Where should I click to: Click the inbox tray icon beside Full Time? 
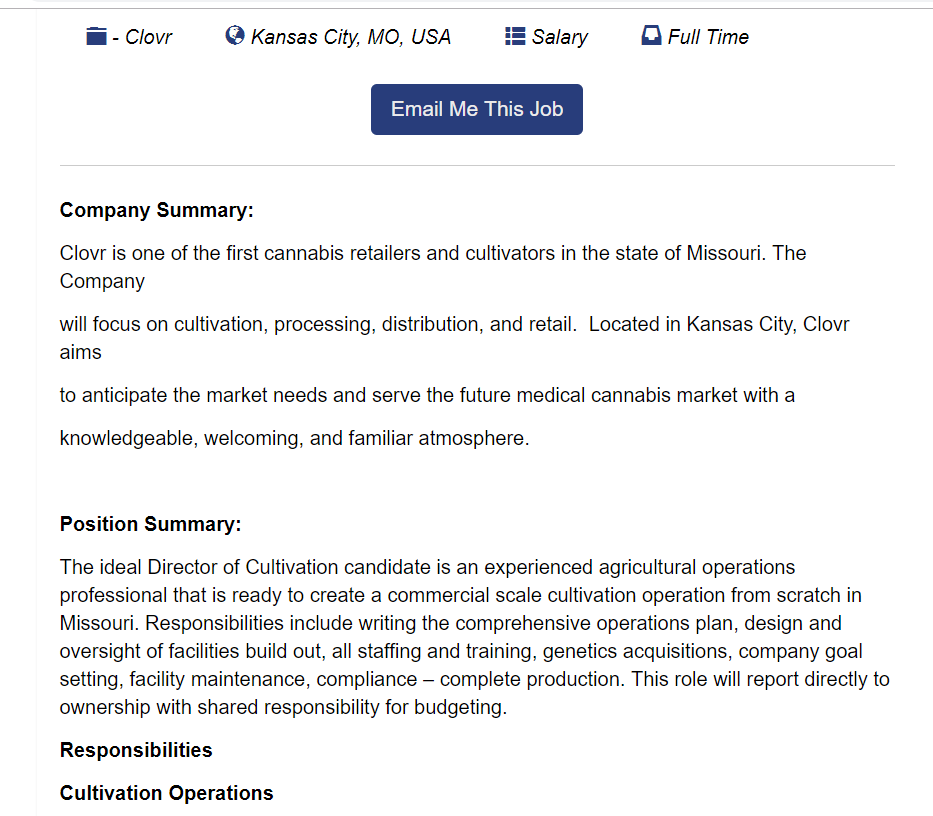tap(651, 37)
